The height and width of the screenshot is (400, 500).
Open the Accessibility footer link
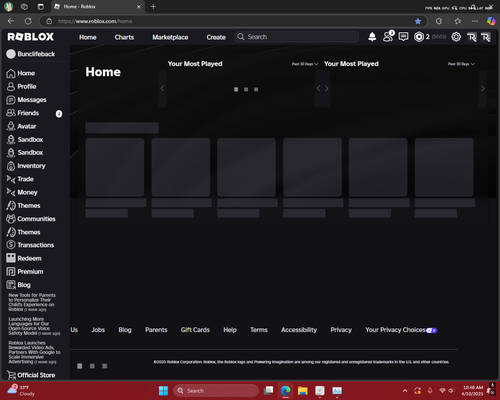click(x=299, y=330)
